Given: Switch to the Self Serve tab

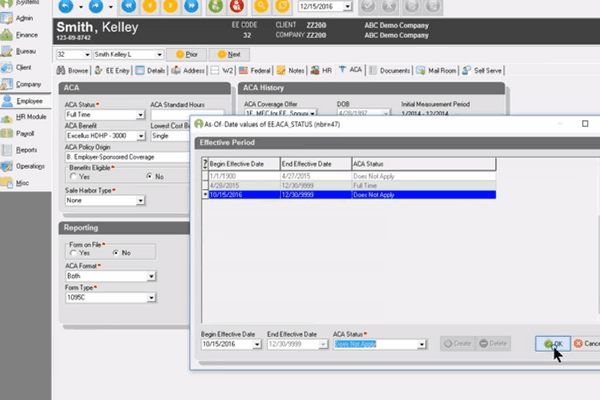Looking at the screenshot, I should (x=482, y=70).
